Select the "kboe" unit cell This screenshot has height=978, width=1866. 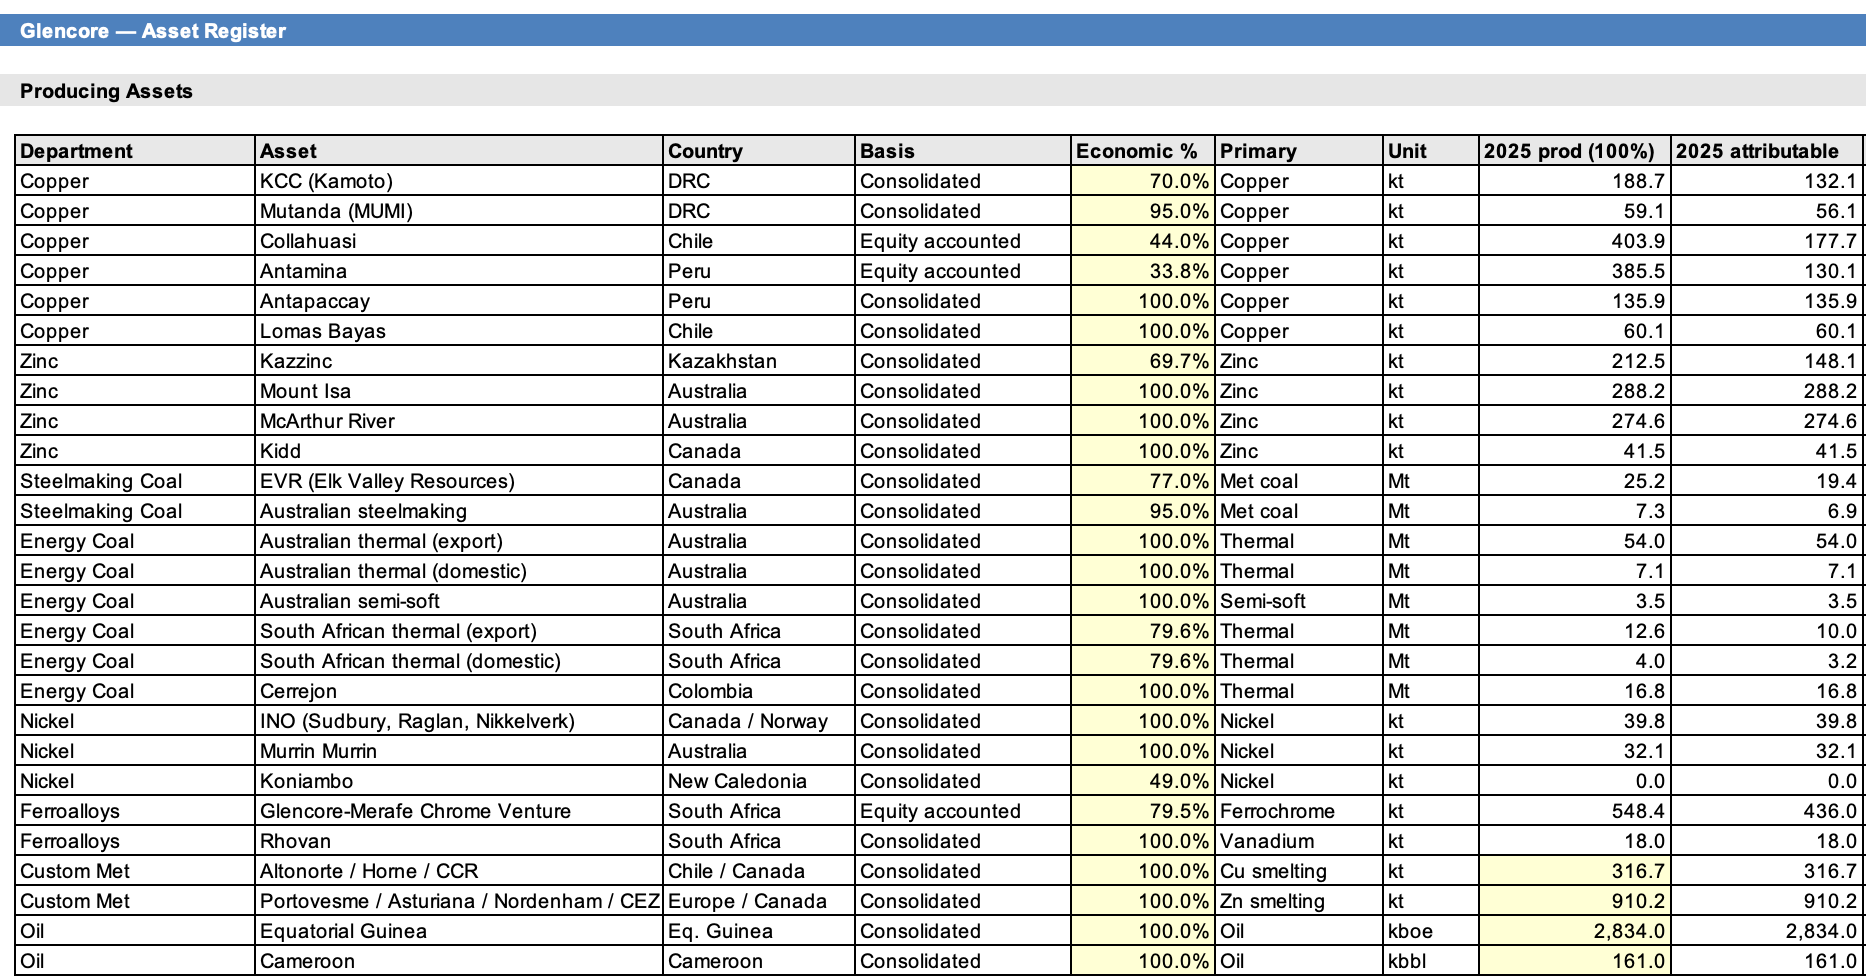pyautogui.click(x=1431, y=931)
